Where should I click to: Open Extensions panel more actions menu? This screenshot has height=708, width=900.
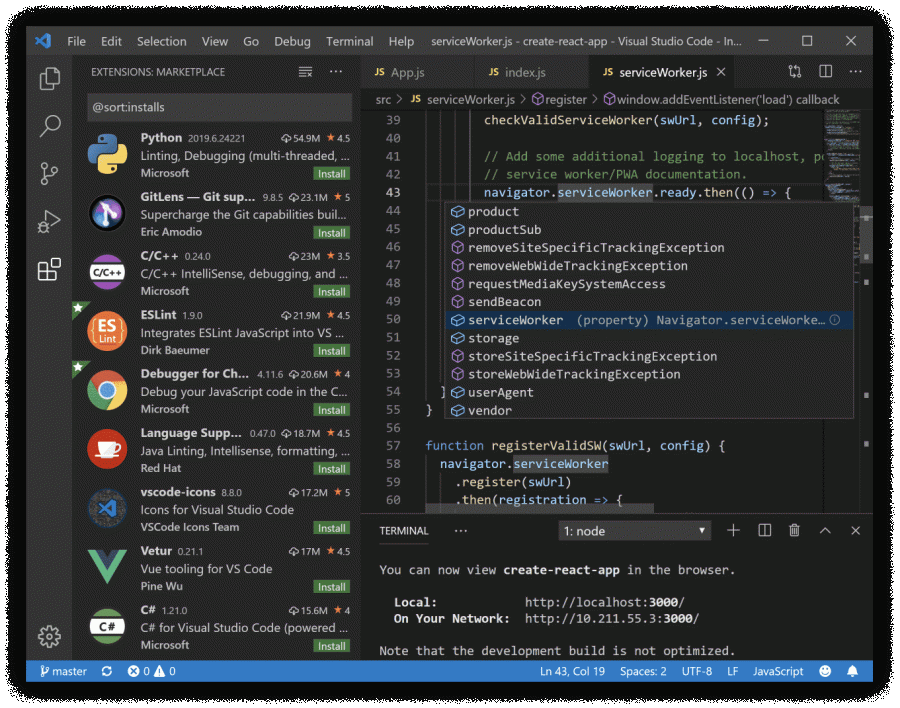[x=336, y=72]
